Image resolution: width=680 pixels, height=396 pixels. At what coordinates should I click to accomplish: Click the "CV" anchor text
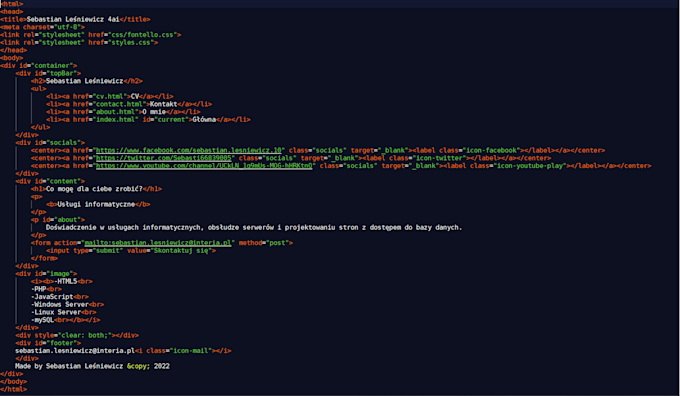click(135, 96)
